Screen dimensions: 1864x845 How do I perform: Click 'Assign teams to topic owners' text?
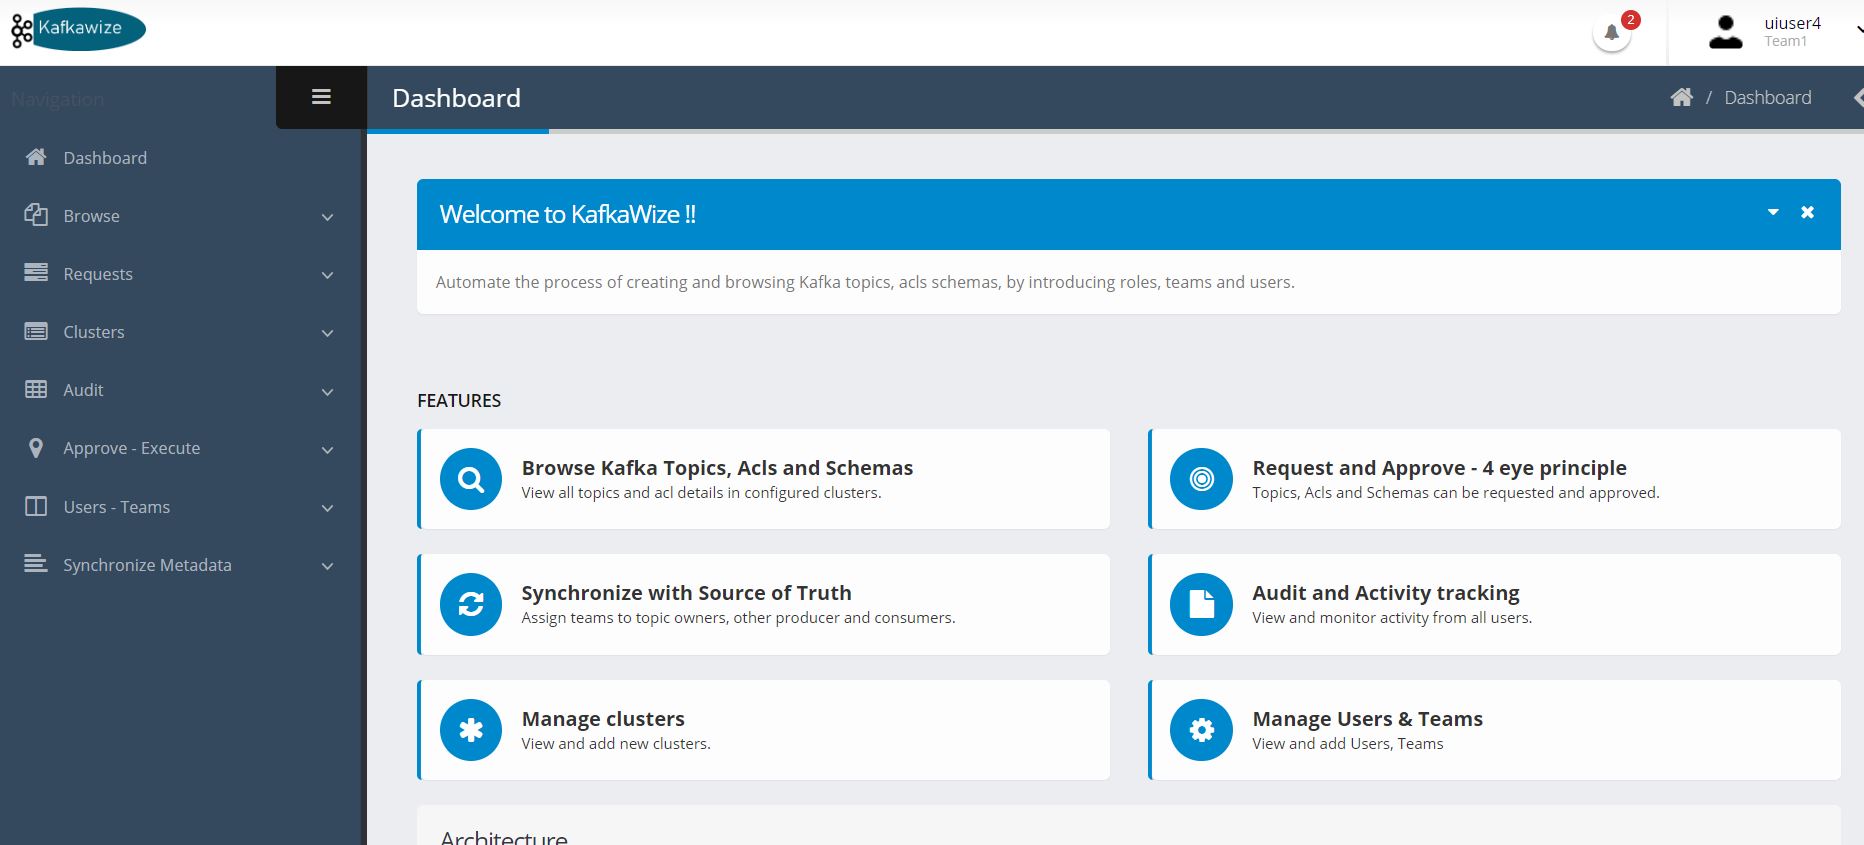coord(738,618)
